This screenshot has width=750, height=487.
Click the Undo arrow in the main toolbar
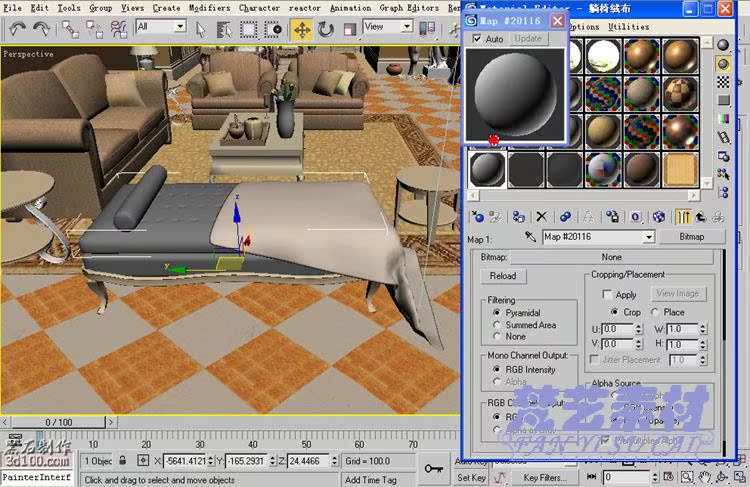coord(16,29)
